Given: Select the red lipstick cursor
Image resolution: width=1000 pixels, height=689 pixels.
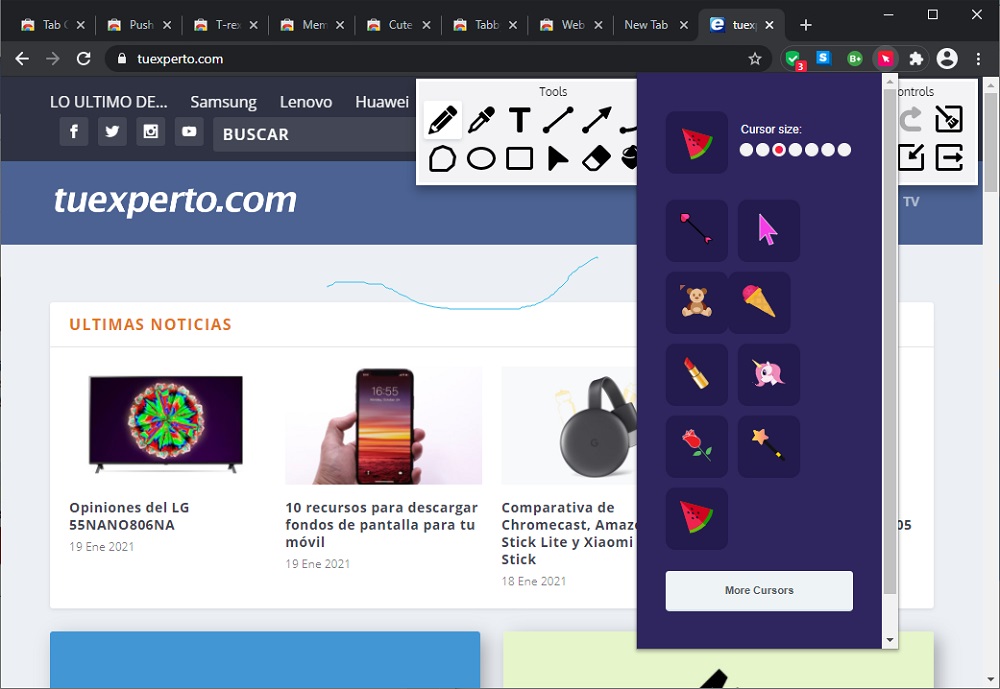Looking at the screenshot, I should [x=696, y=374].
